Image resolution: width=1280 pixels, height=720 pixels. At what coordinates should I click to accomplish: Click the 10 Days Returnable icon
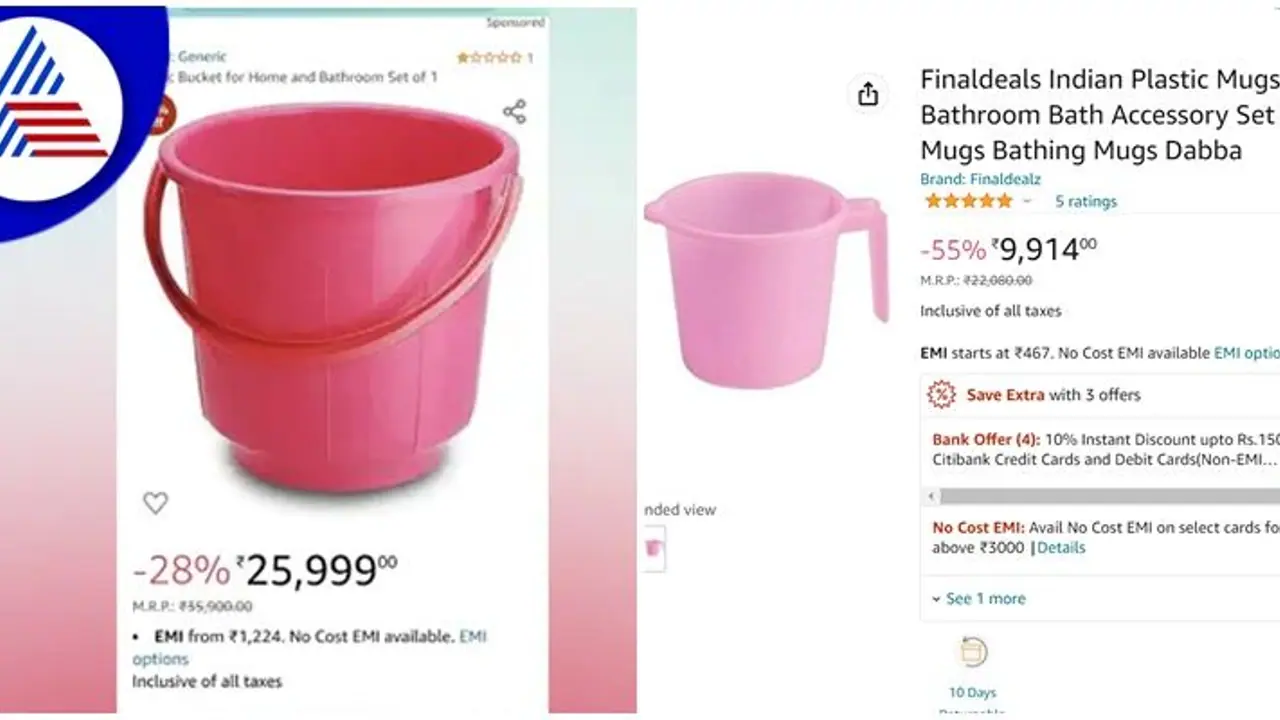click(972, 653)
